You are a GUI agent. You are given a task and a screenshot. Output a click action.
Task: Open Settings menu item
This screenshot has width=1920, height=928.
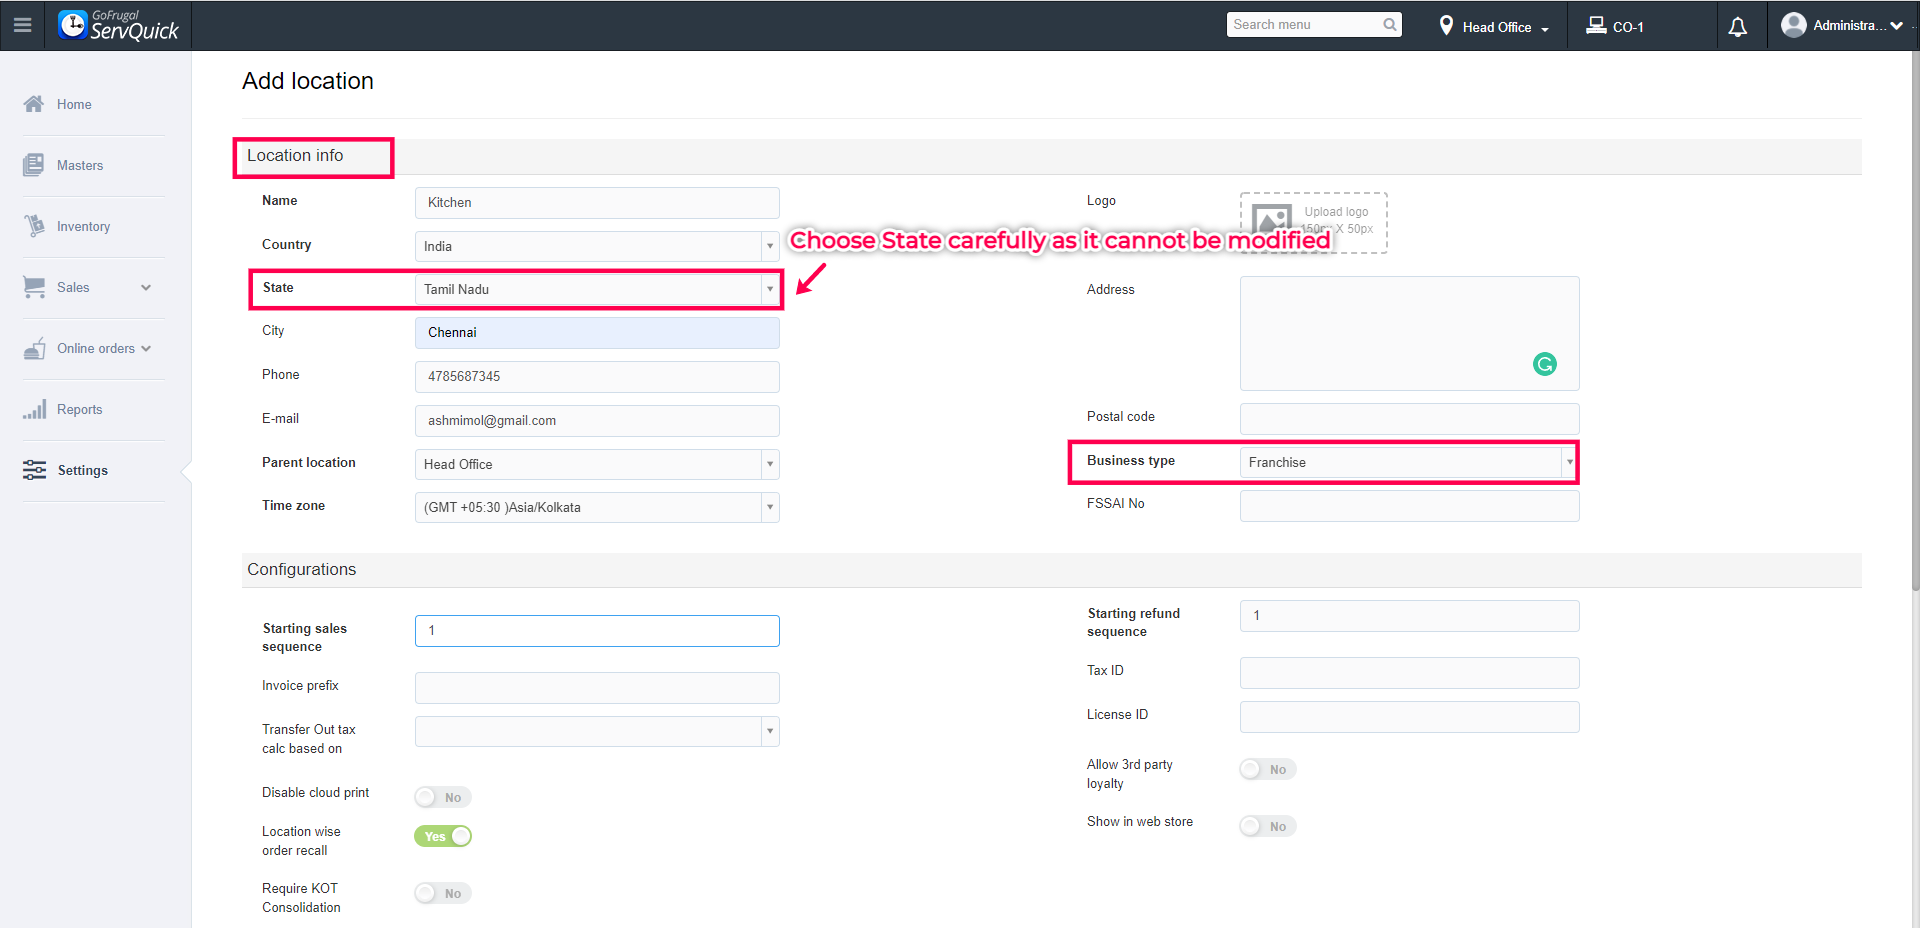[x=82, y=470]
